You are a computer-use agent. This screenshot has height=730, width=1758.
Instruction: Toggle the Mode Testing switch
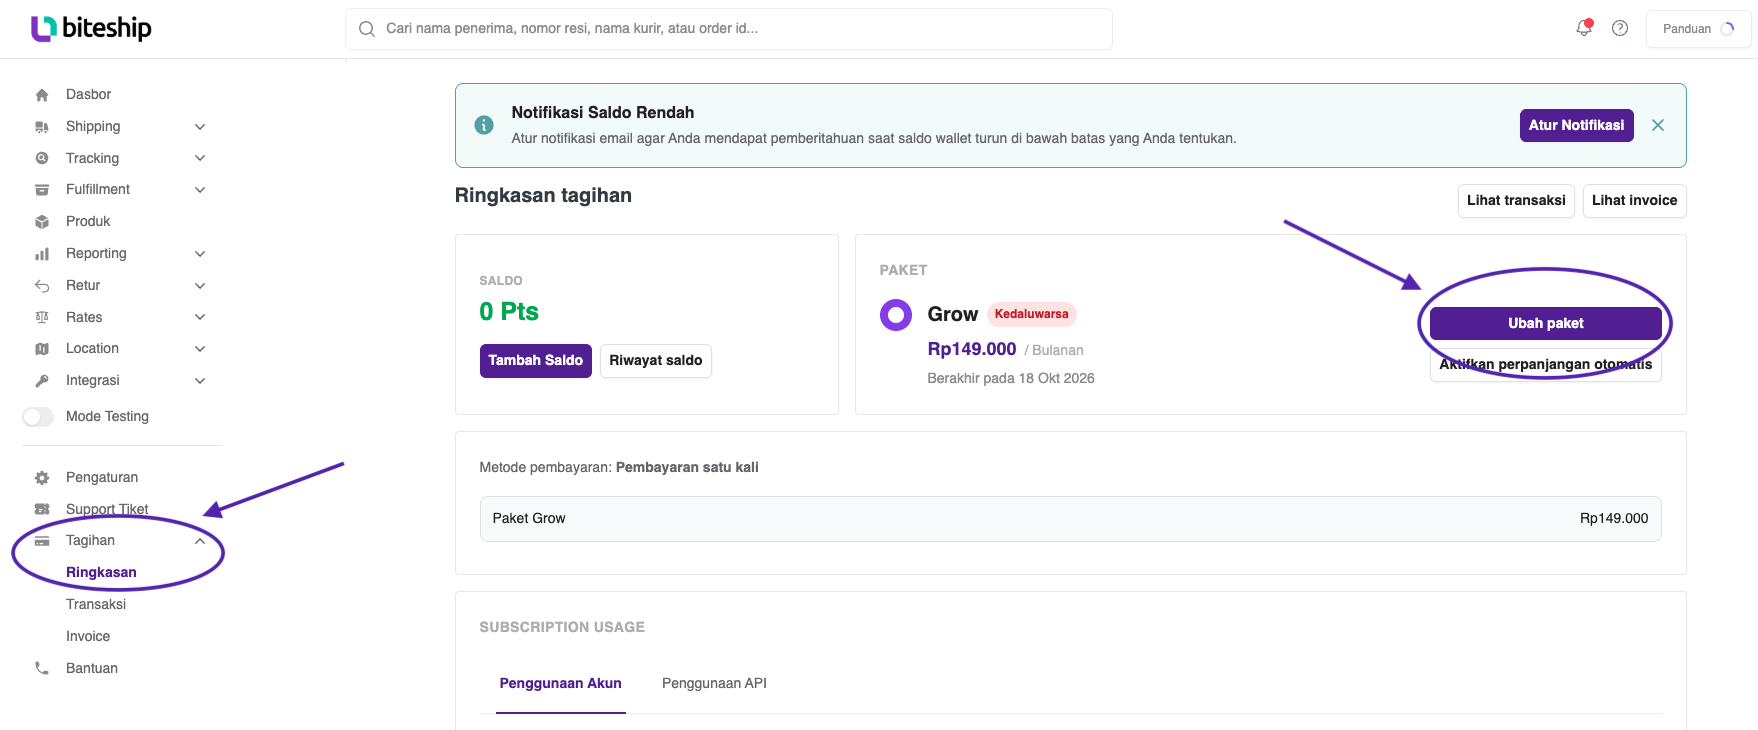click(38, 416)
